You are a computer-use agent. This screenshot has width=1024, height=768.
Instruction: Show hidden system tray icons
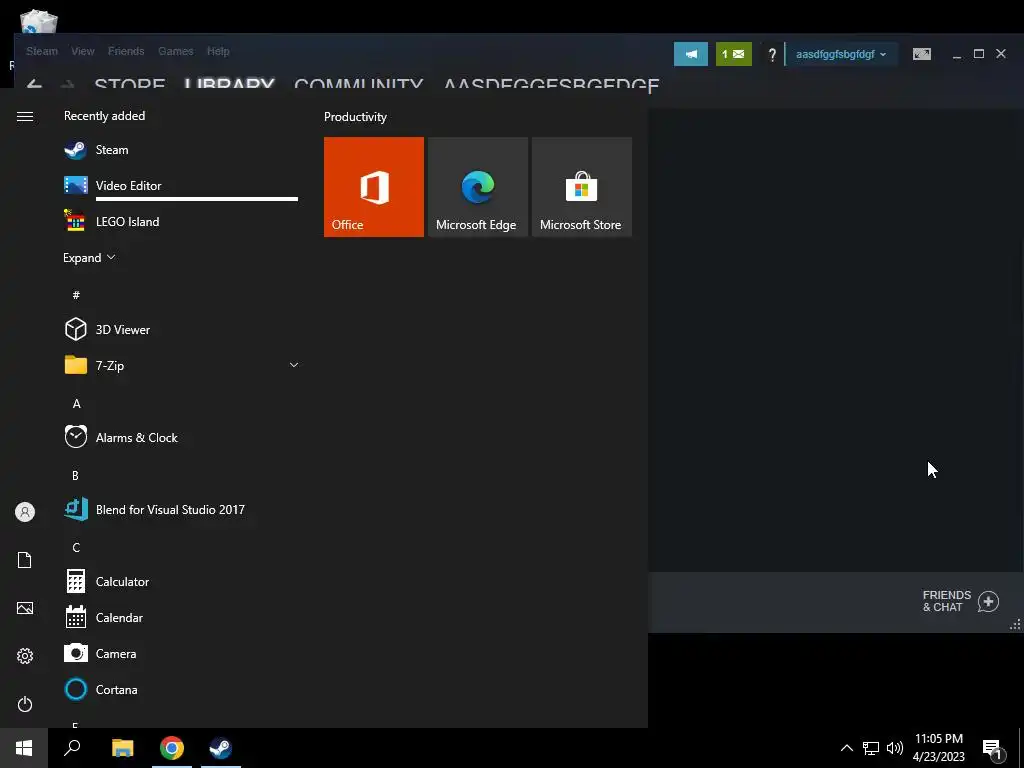click(x=846, y=748)
